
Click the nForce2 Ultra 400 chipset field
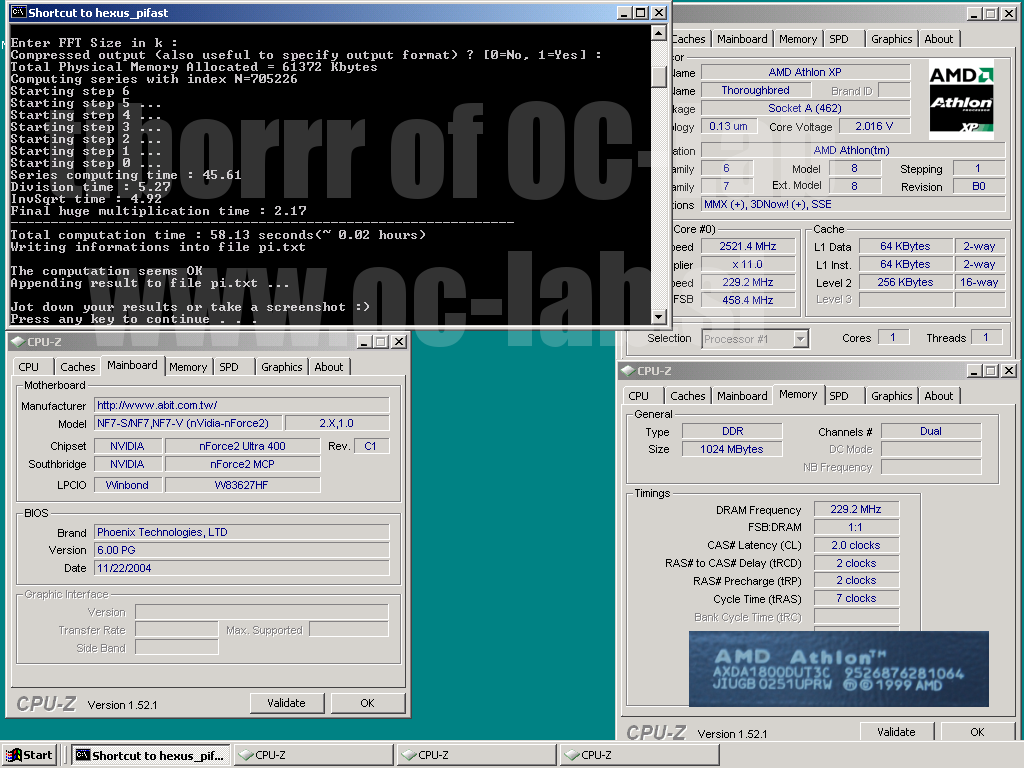click(x=242, y=446)
